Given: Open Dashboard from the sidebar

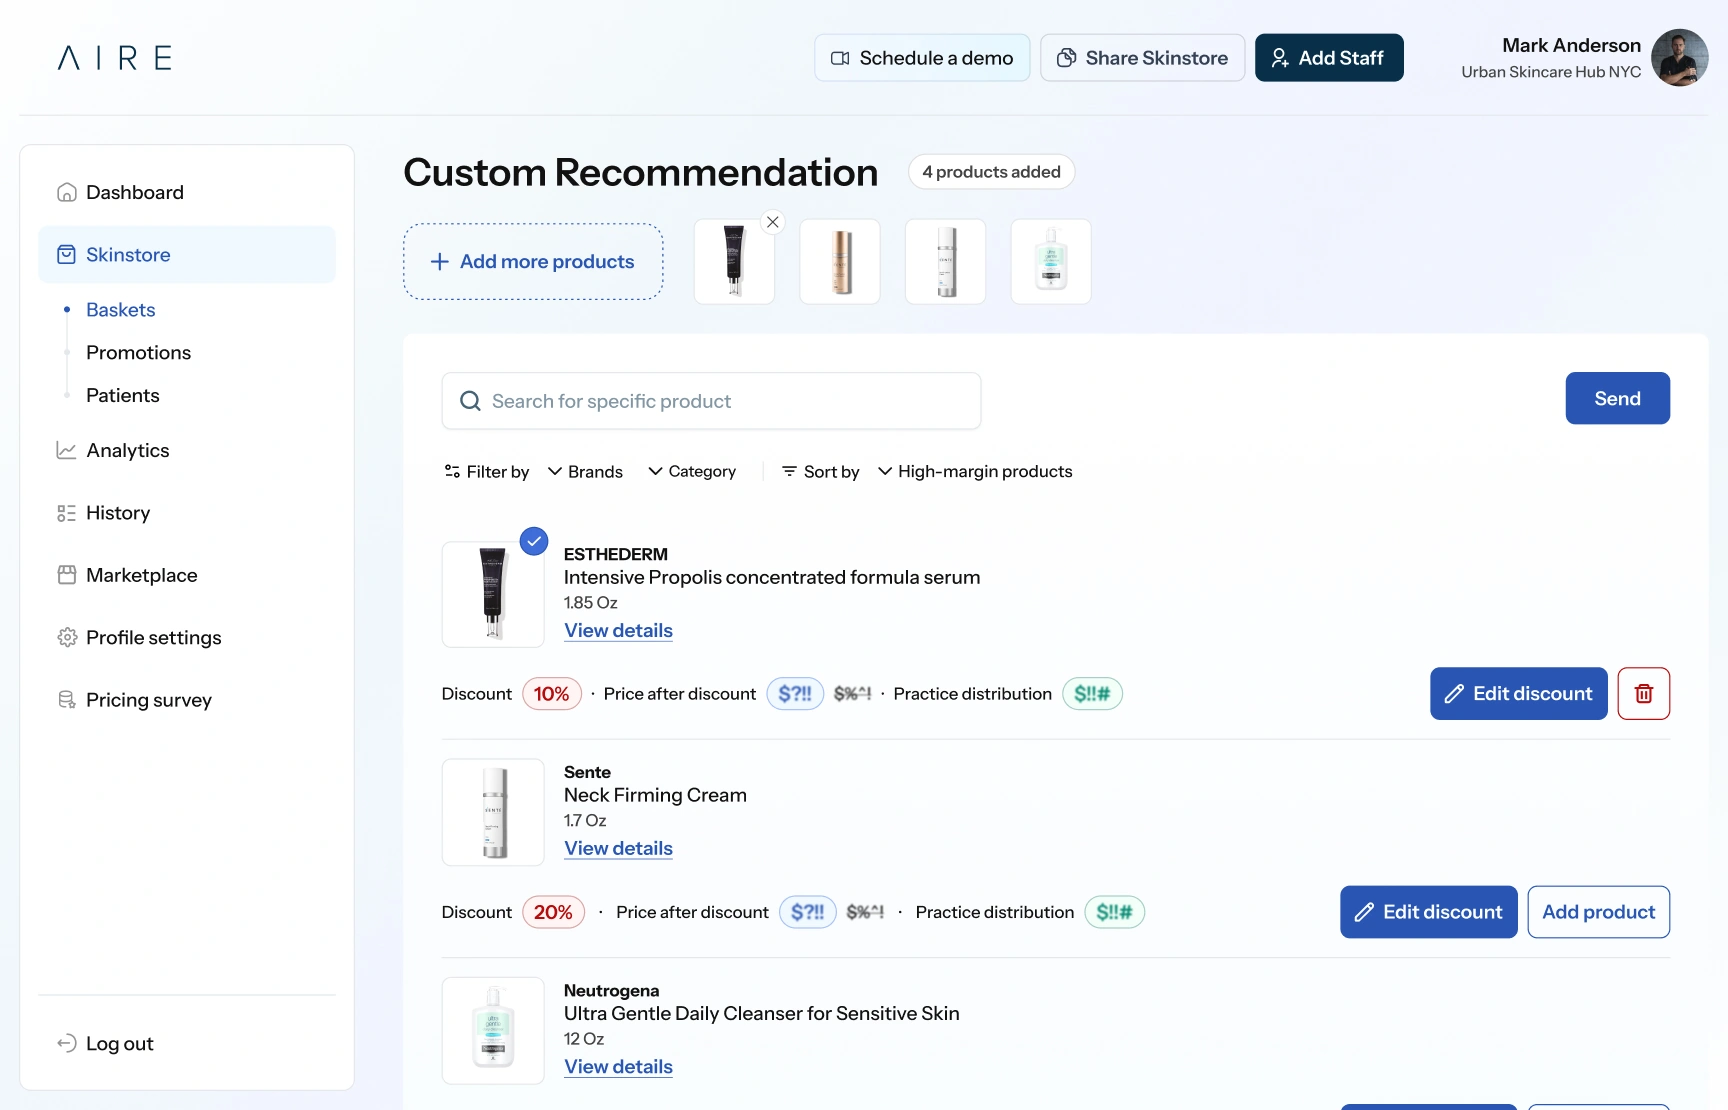Looking at the screenshot, I should coord(134,192).
